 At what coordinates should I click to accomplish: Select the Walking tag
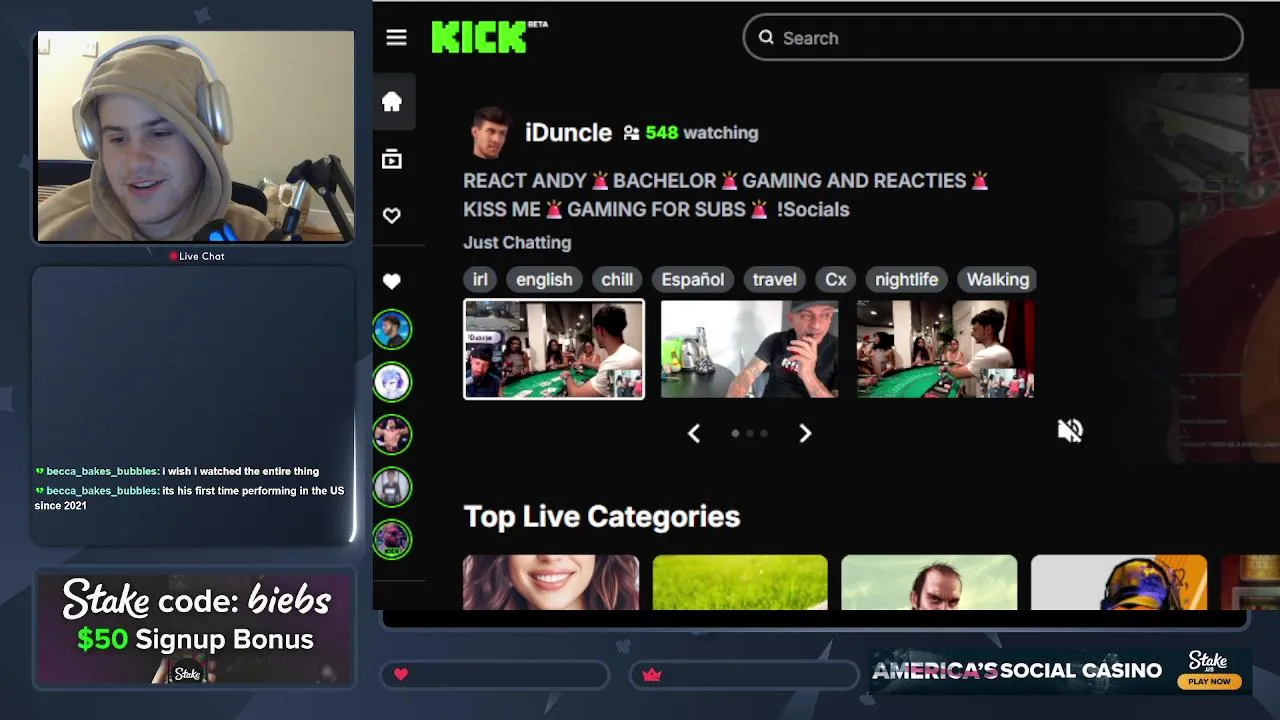pos(997,279)
